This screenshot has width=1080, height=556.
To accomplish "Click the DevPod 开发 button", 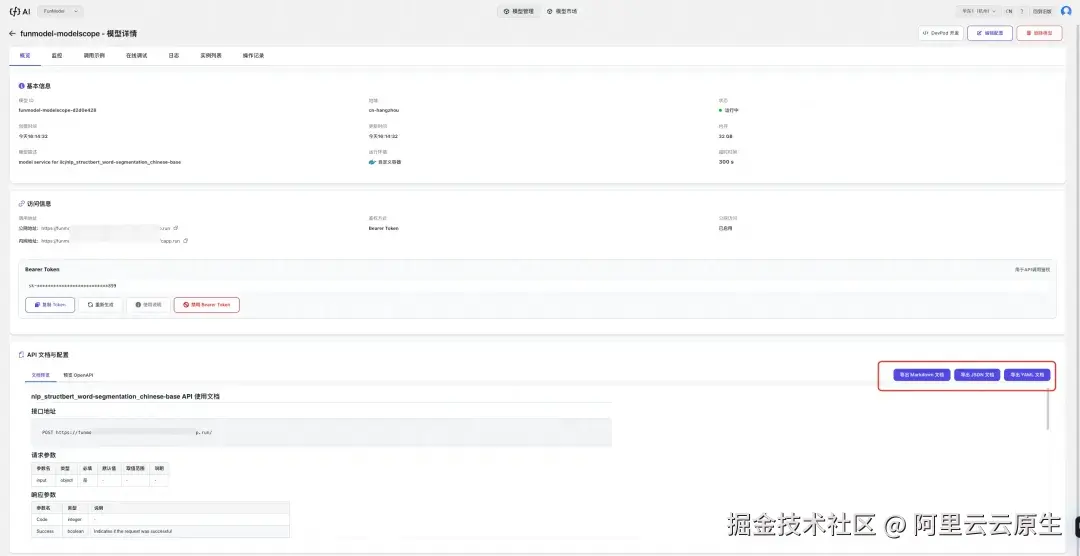I will coord(940,33).
